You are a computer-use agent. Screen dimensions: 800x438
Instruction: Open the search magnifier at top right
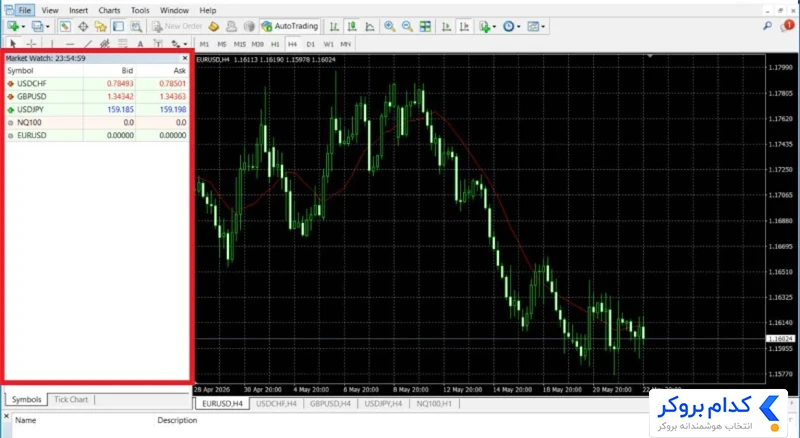click(767, 26)
